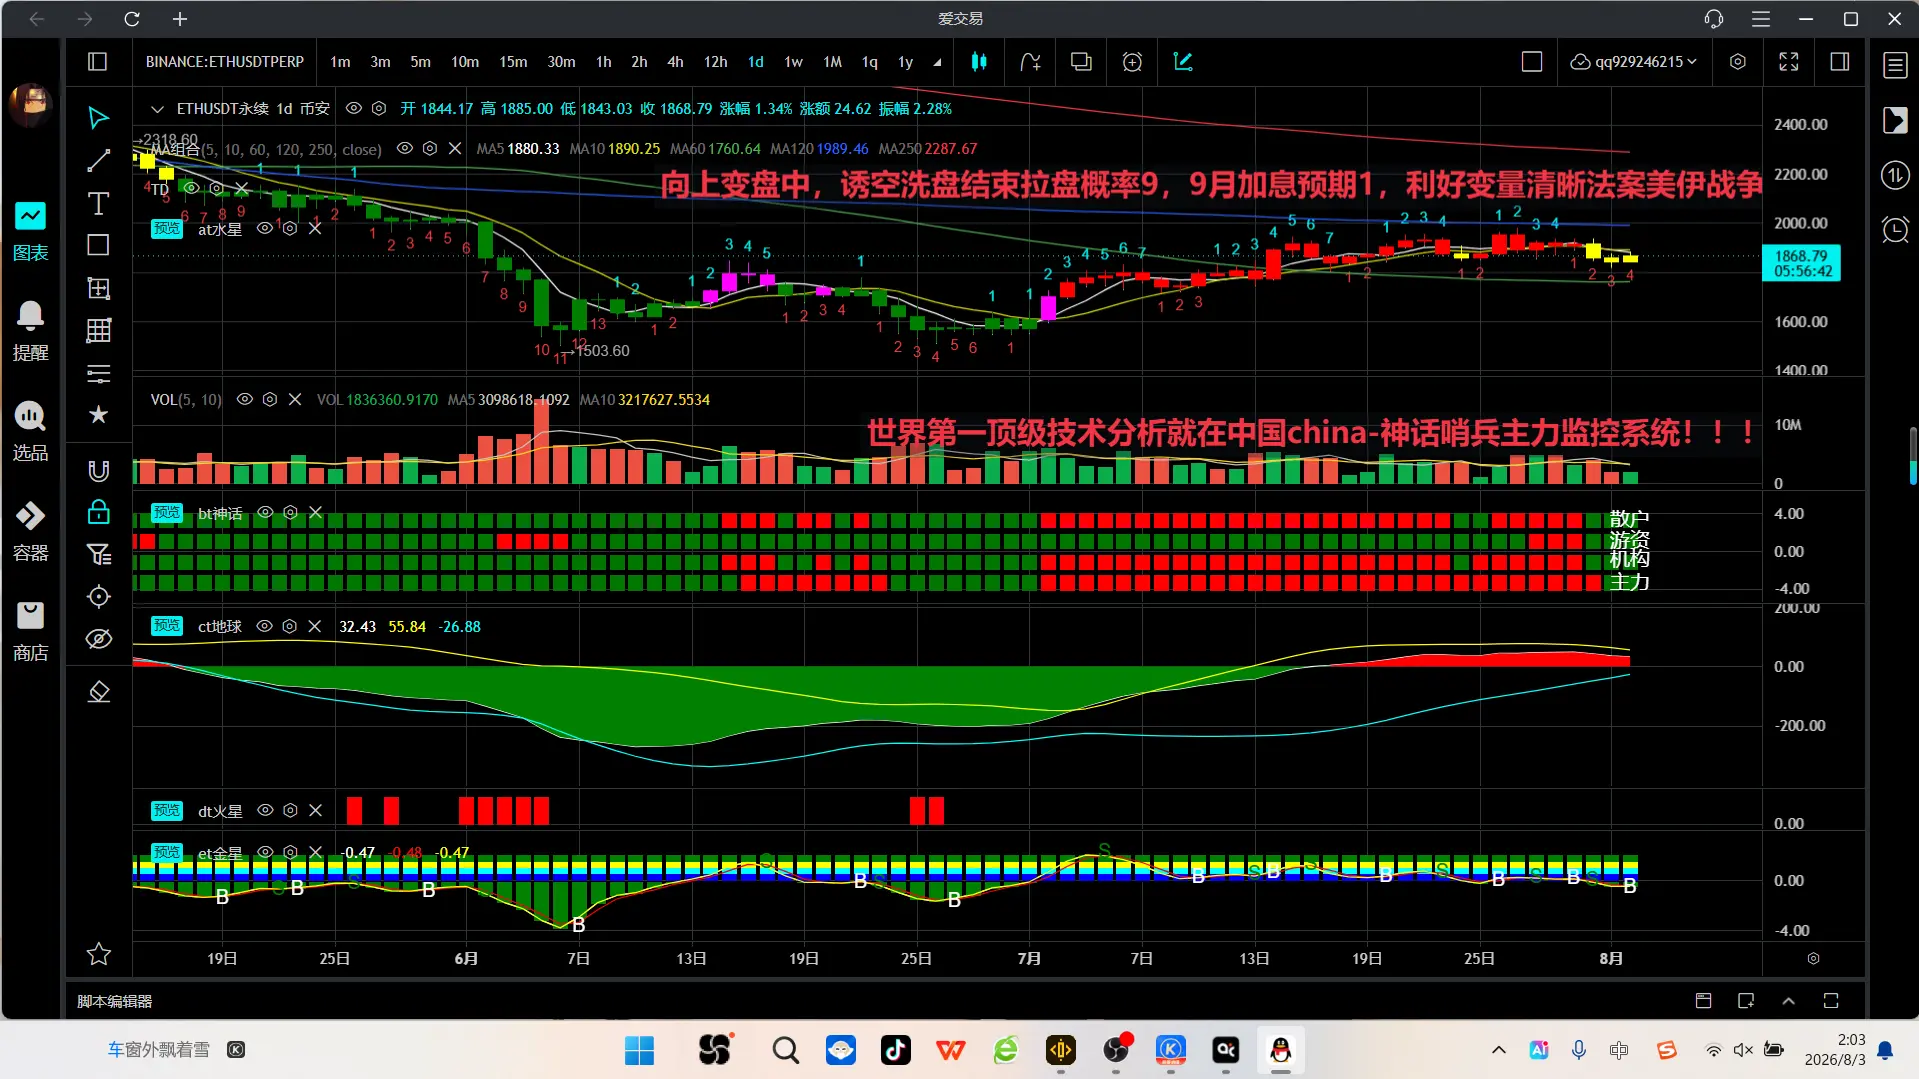Open the favorites star drawing tool

[x=98, y=414]
